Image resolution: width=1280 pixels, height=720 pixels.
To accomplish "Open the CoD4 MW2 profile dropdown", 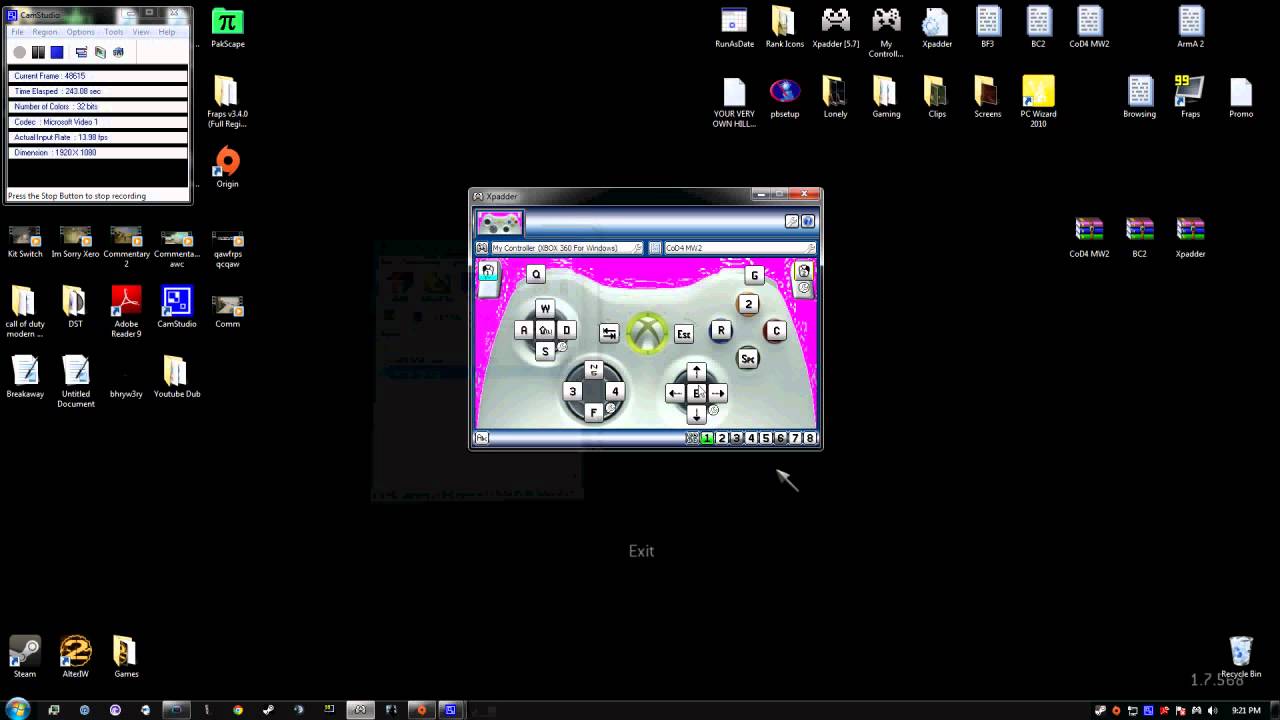I will 740,248.
